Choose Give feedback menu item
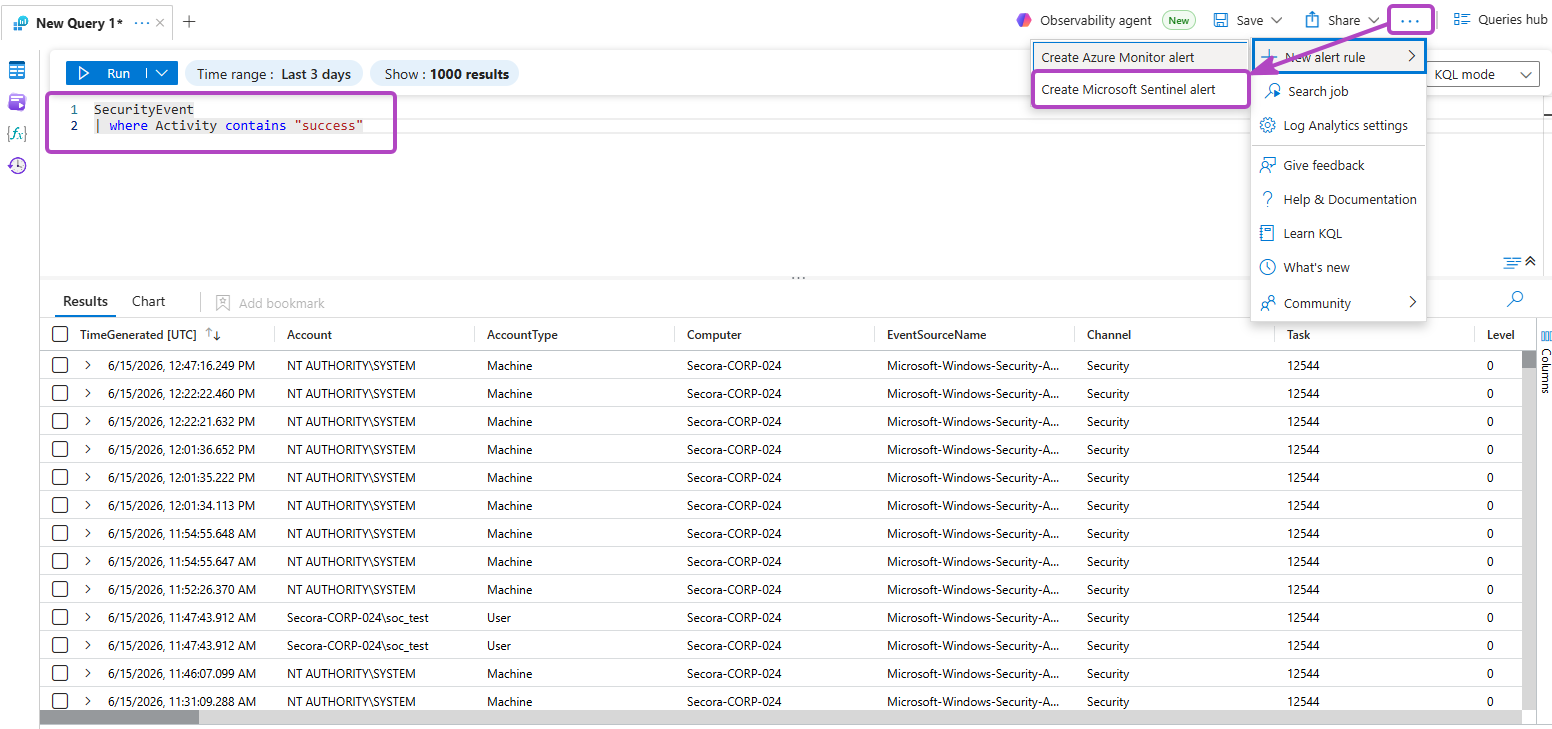The width and height of the screenshot is (1552, 729). [x=1339, y=165]
